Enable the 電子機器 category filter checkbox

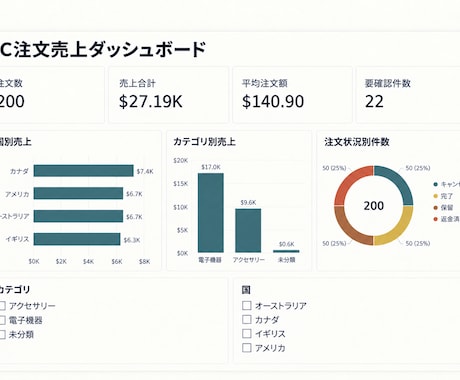[x=2, y=320]
